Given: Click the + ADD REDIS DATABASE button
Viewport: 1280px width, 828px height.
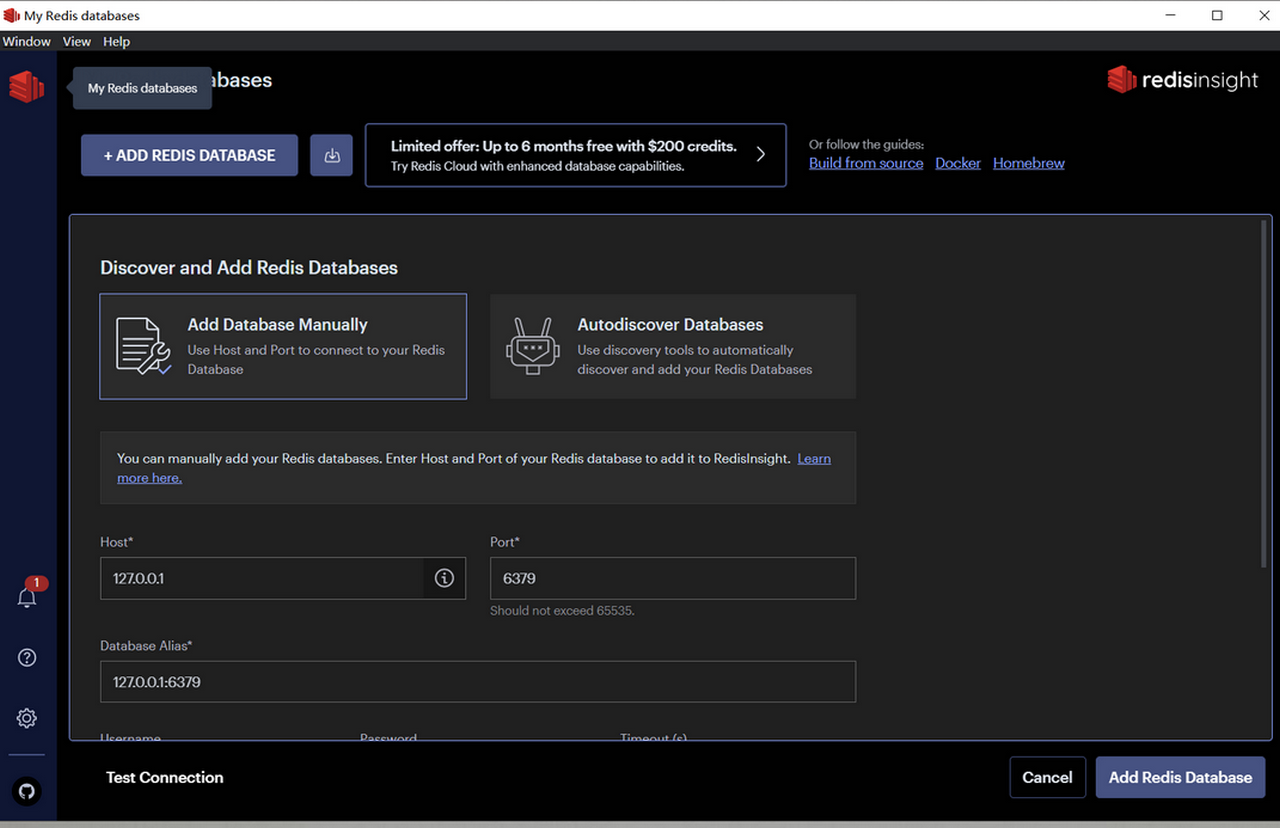Looking at the screenshot, I should 189,155.
